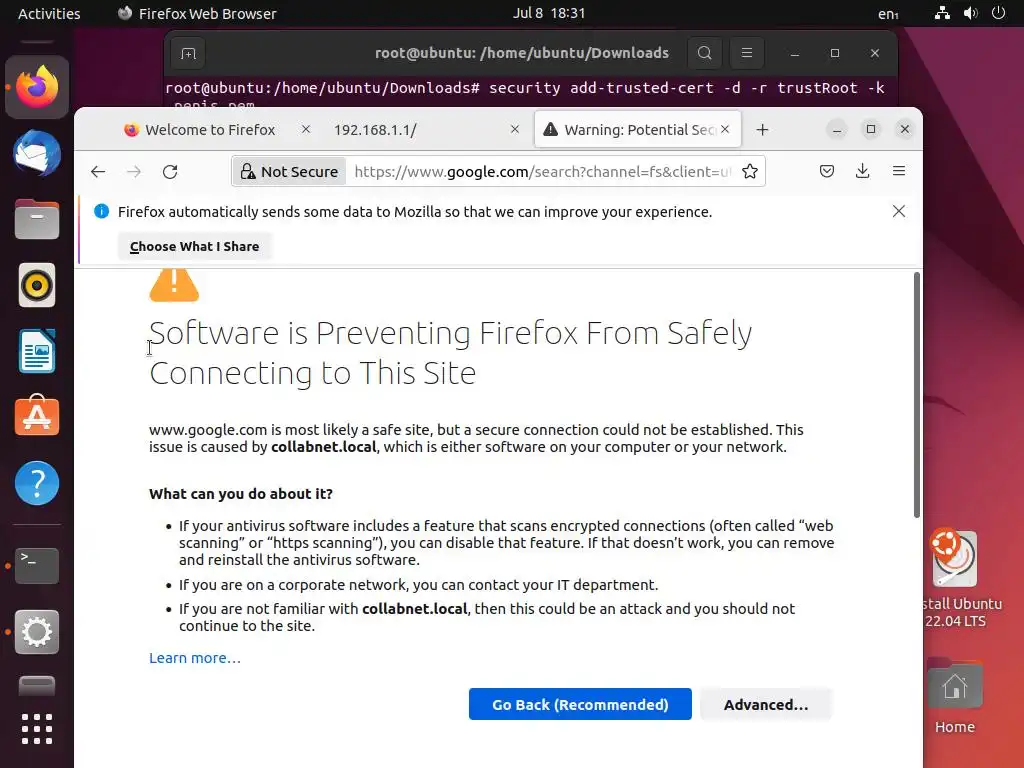Viewport: 1024px width, 768px height.
Task: Open Thunderbird Mail from the dock
Action: [37, 155]
